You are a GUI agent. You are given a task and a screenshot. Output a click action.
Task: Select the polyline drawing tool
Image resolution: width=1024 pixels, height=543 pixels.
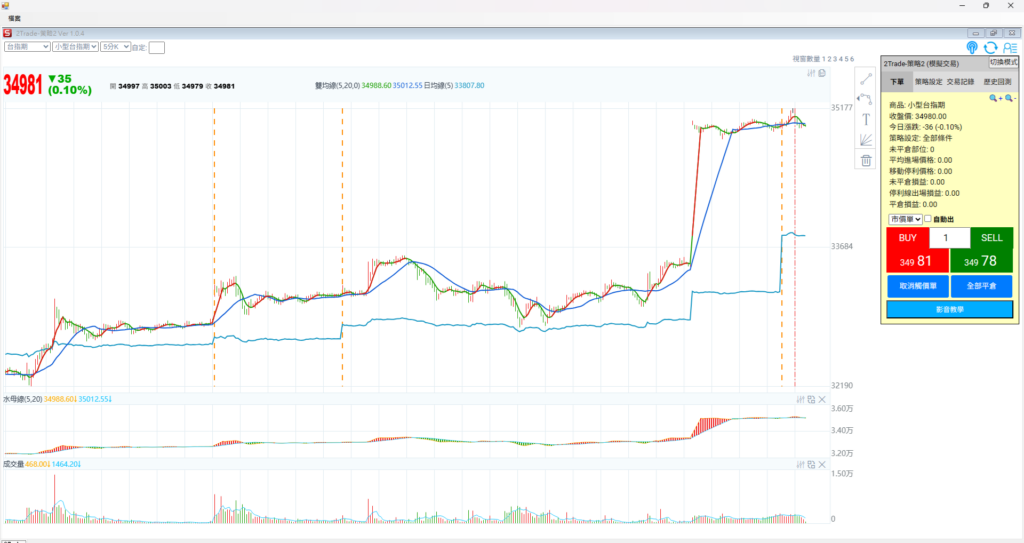click(866, 98)
